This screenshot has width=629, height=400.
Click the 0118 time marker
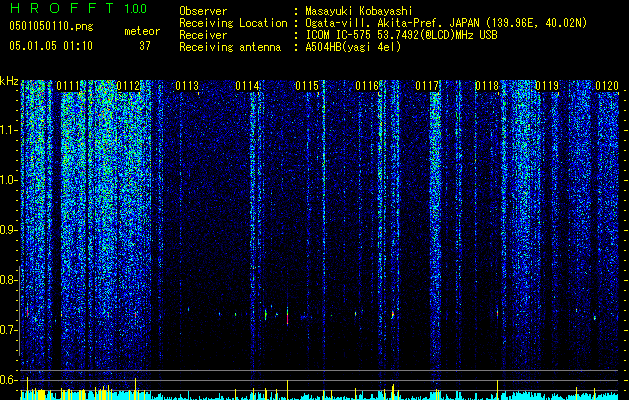487,86
